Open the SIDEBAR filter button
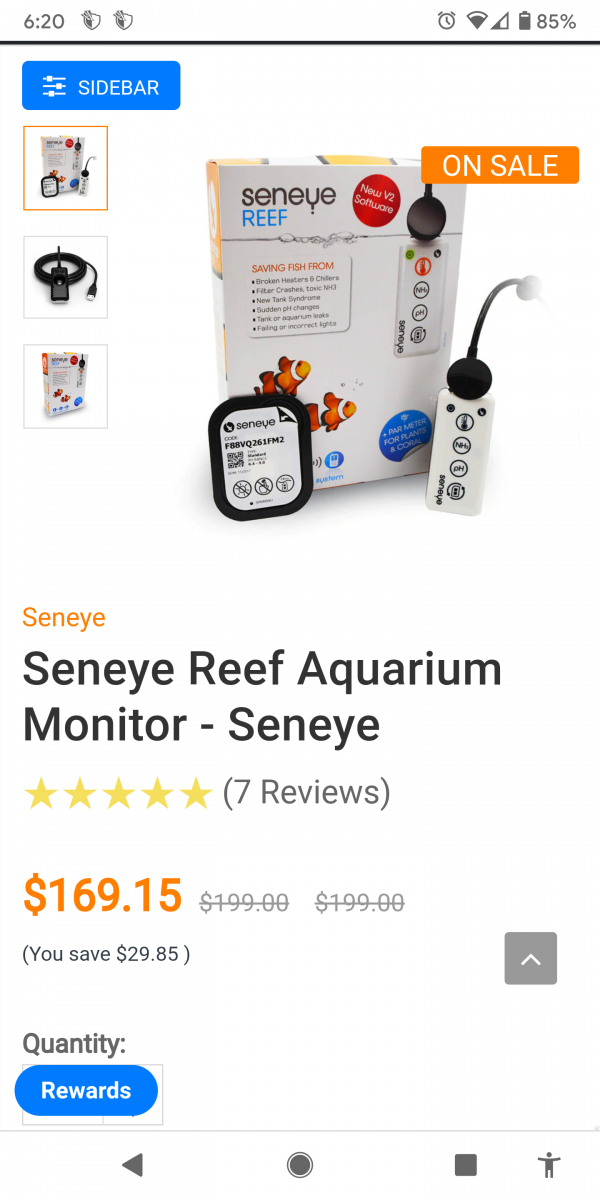Screen dimensions: 600x1200 101,86
